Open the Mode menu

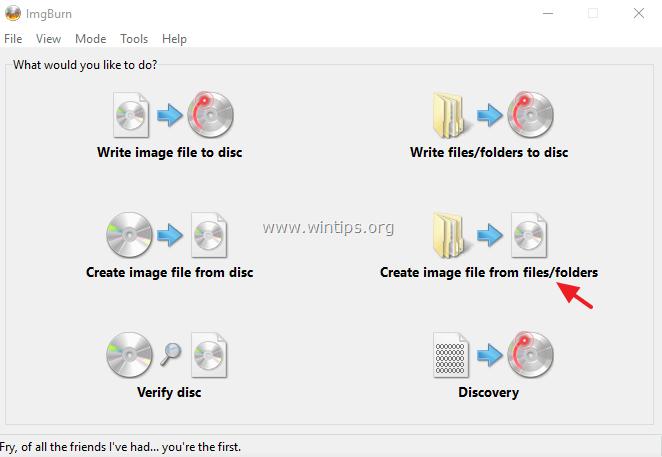point(90,39)
